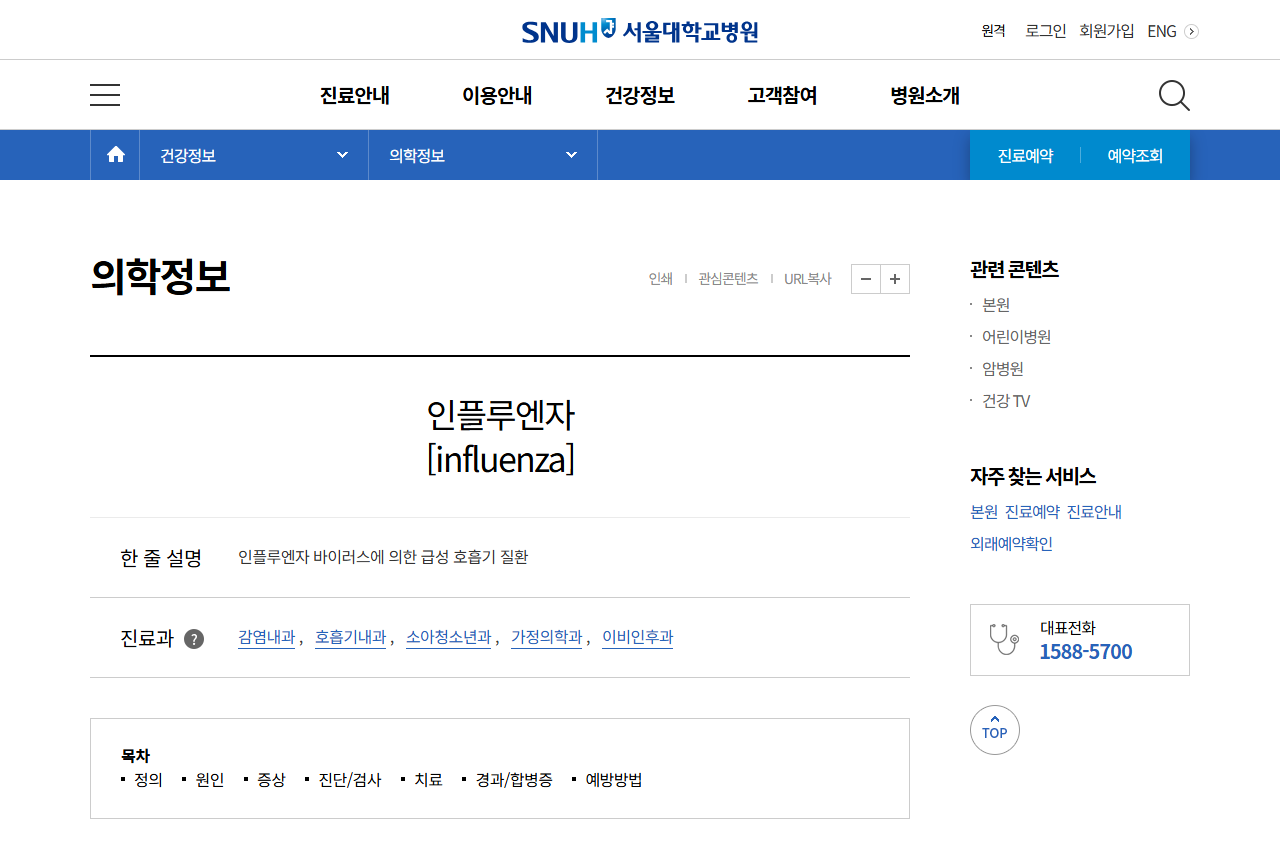Click the stethoscope phone icon
This screenshot has height=860, width=1280.
coord(1004,639)
